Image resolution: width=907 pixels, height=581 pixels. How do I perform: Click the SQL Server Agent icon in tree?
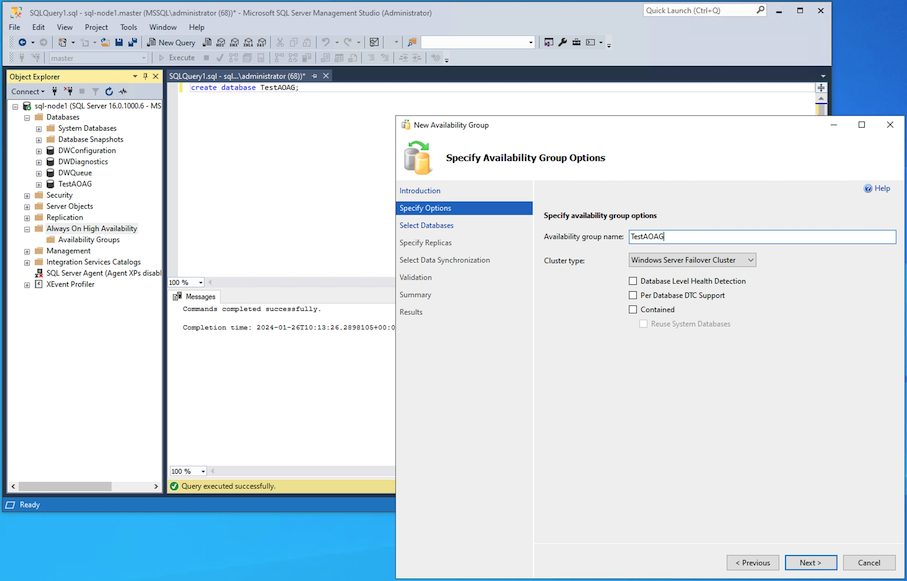(x=39, y=273)
